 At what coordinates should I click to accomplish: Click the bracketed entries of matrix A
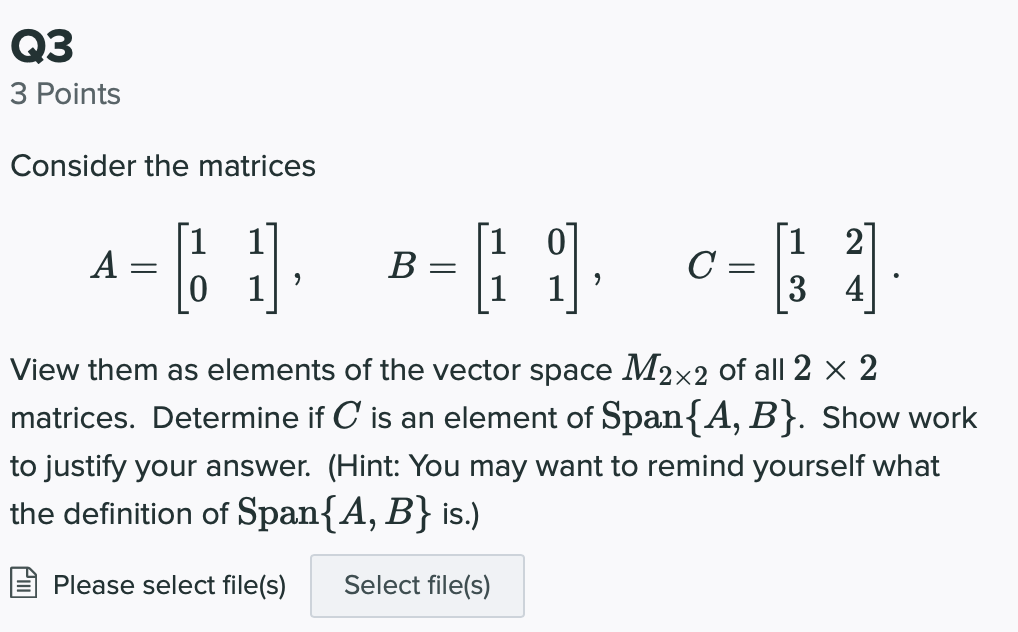(226, 267)
